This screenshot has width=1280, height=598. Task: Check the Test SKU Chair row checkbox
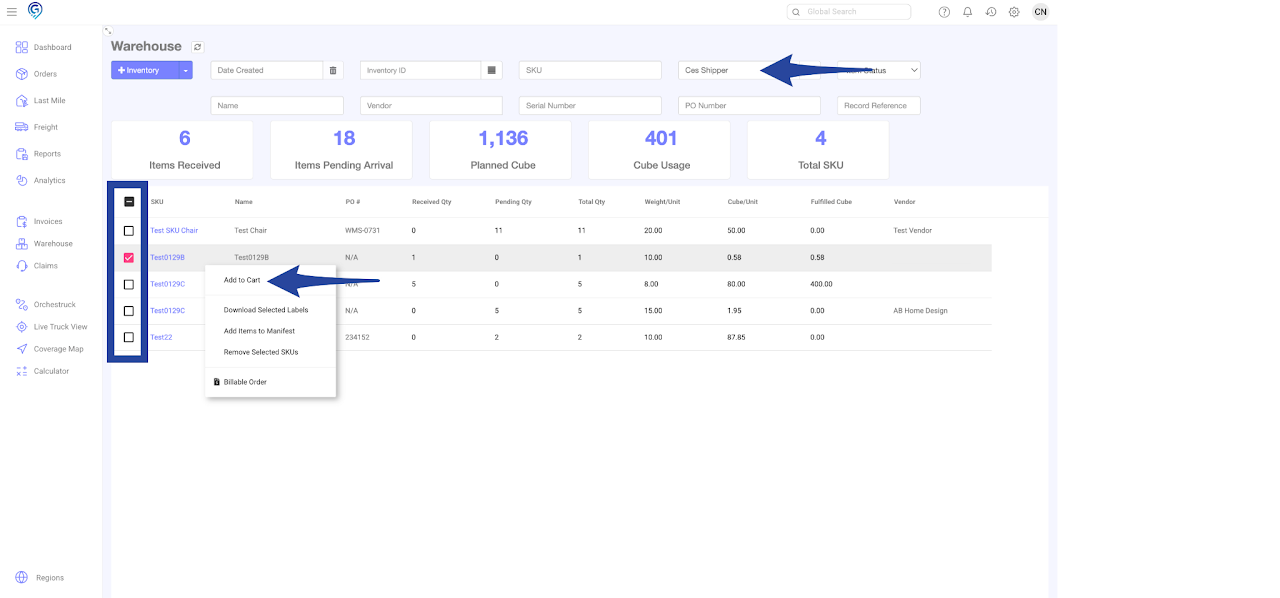click(x=129, y=231)
